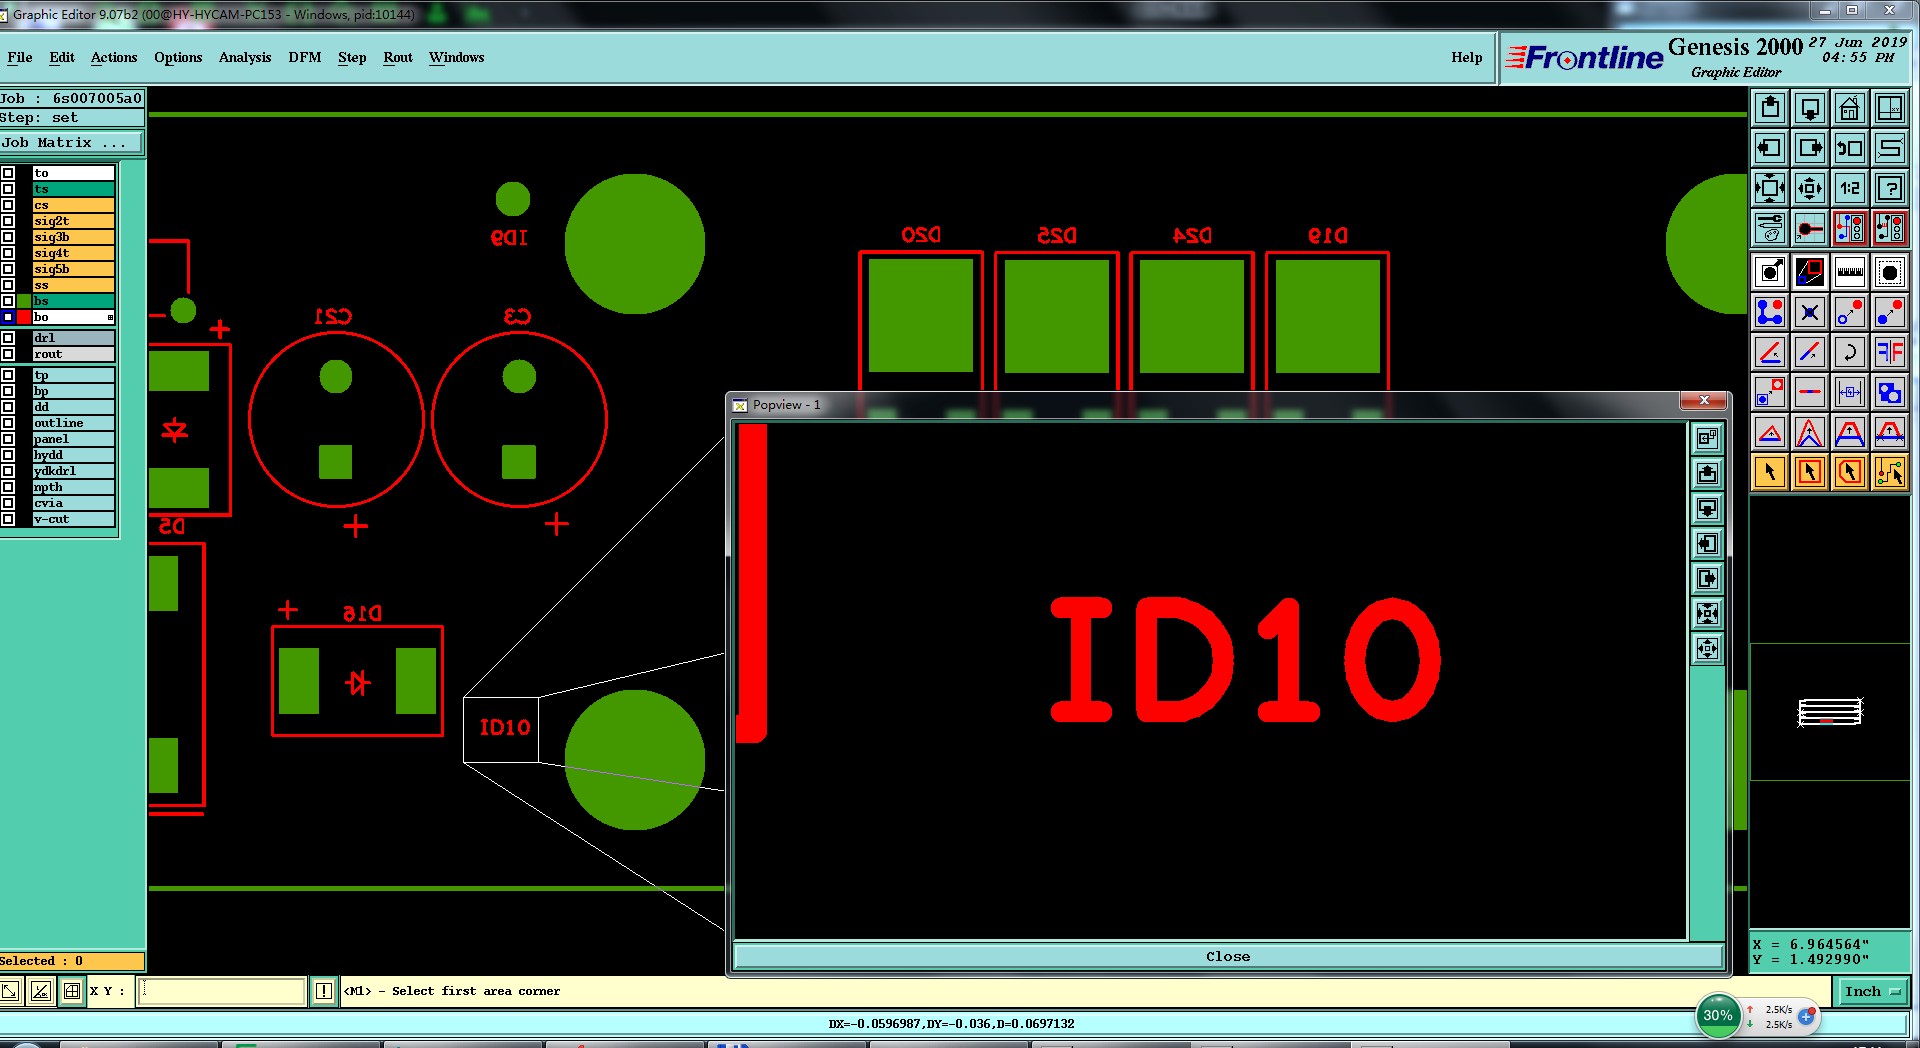
Task: Open the Options menu
Action: (178, 57)
